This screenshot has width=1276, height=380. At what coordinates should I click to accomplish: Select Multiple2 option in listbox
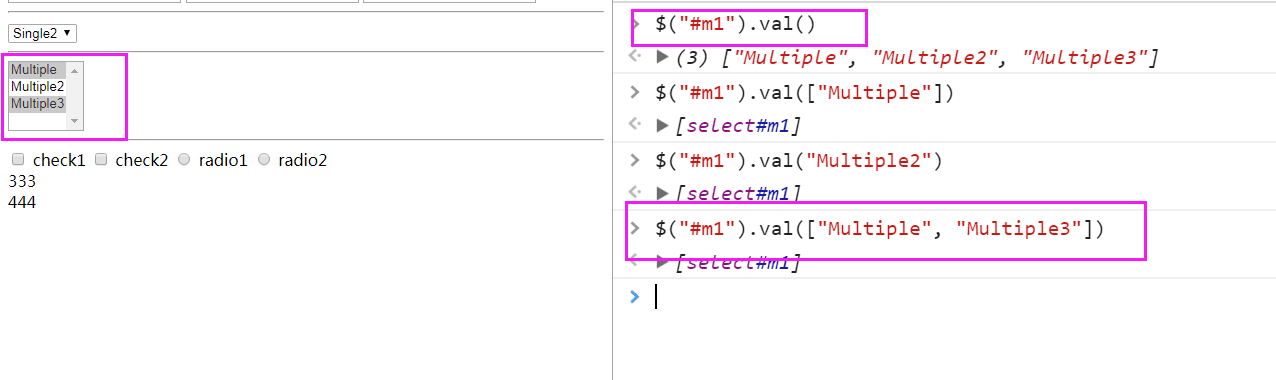(x=38, y=87)
